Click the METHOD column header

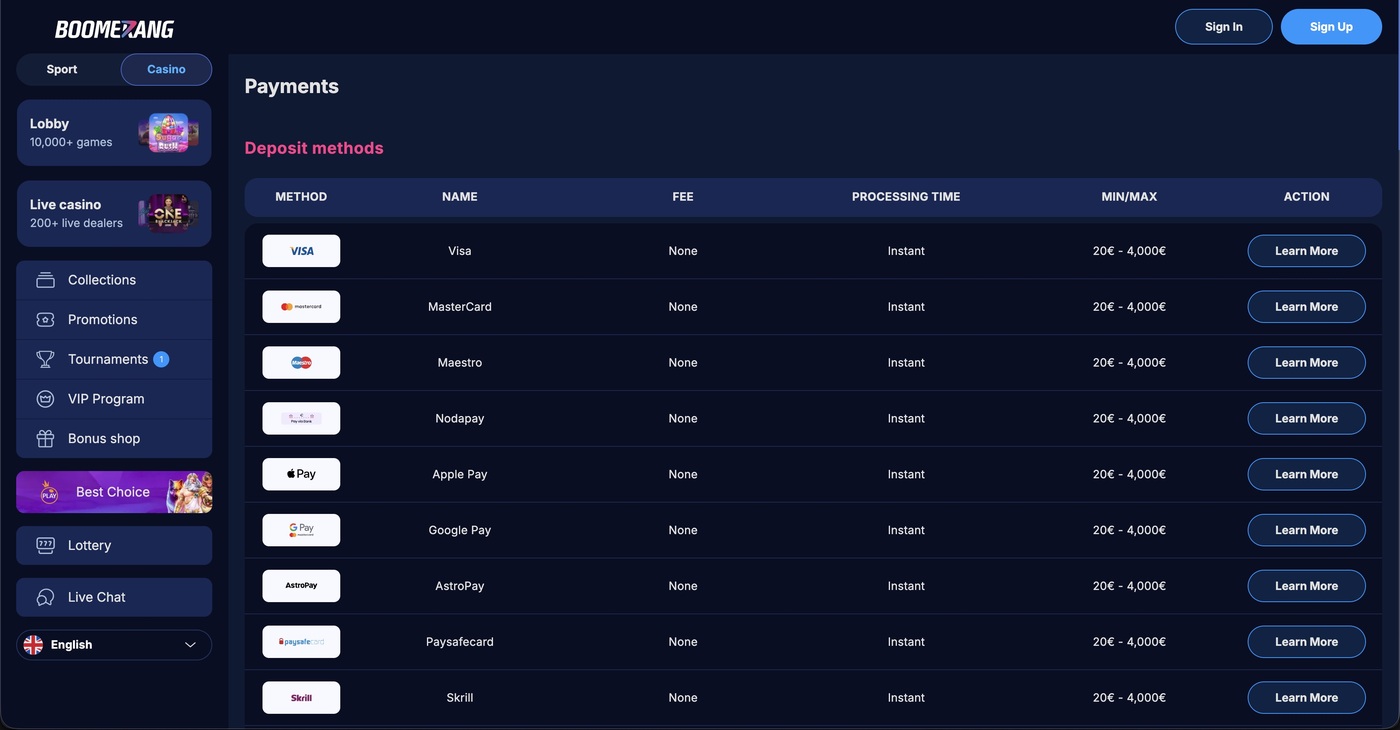pos(301,197)
